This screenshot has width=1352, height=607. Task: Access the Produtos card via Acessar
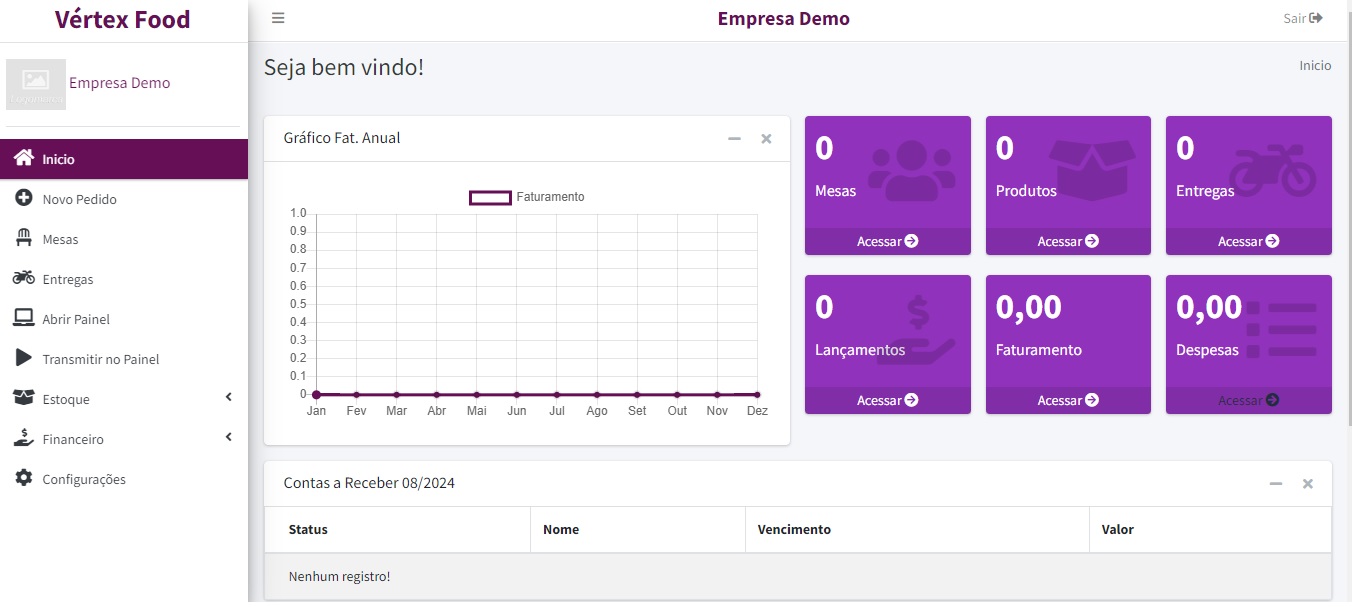click(x=1067, y=241)
